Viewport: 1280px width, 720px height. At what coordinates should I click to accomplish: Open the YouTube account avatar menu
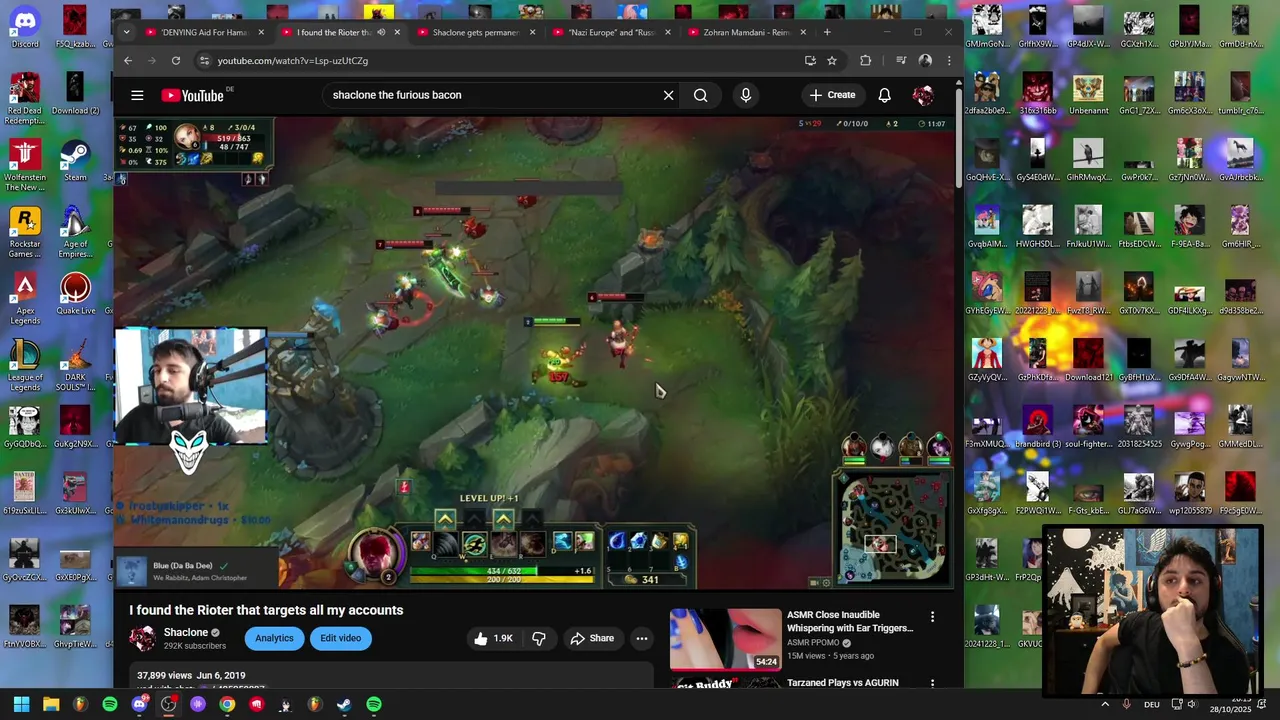coord(923,95)
